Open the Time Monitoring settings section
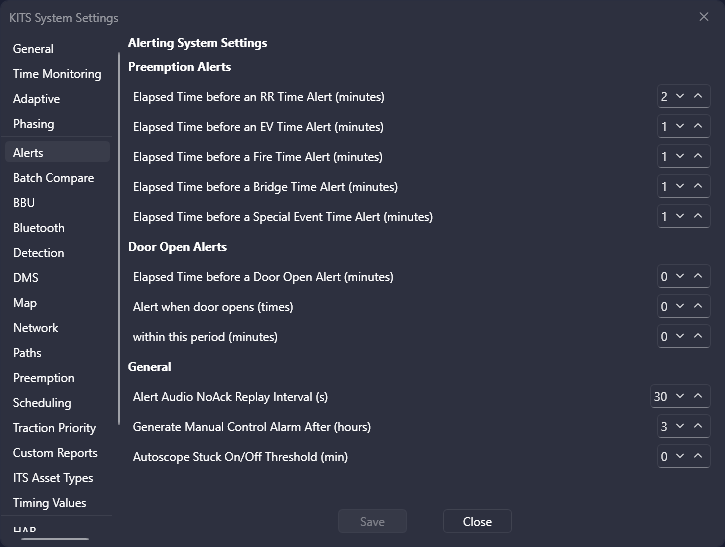The image size is (725, 547). tap(57, 74)
